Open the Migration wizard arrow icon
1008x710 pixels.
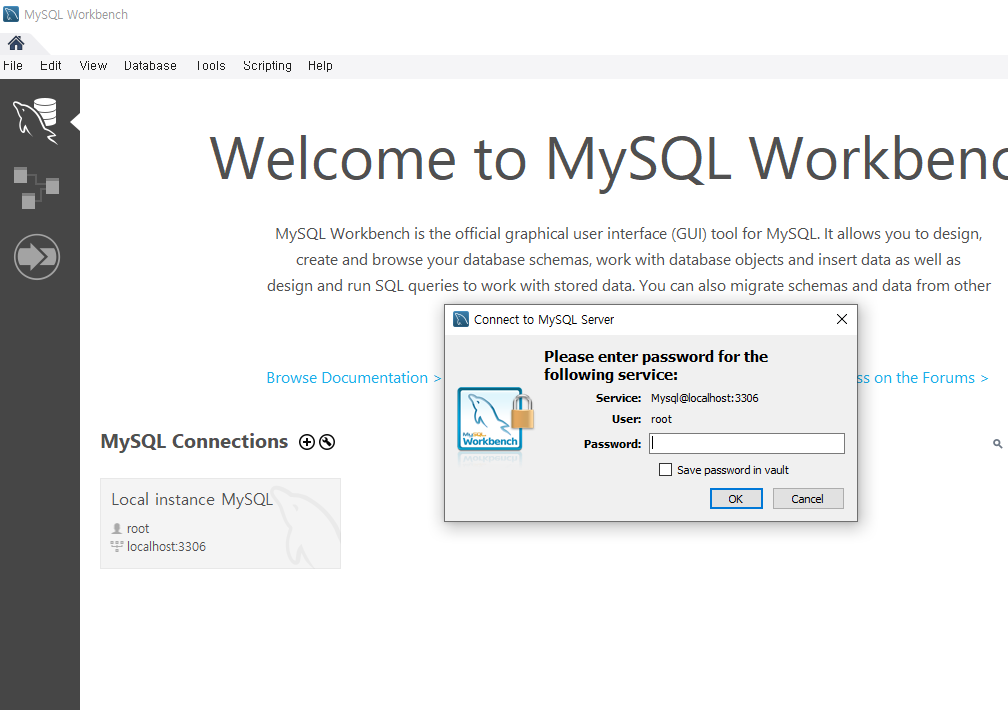point(37,257)
